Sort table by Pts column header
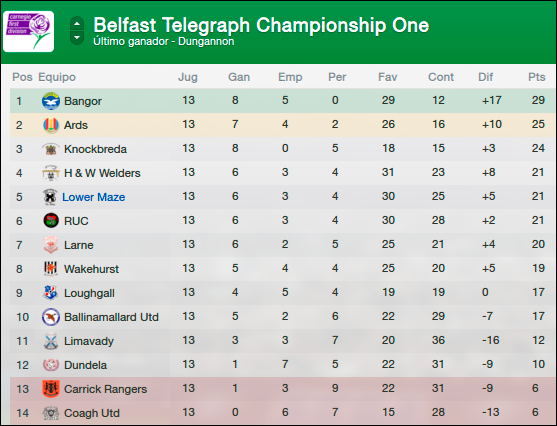557x426 pixels. coord(536,77)
